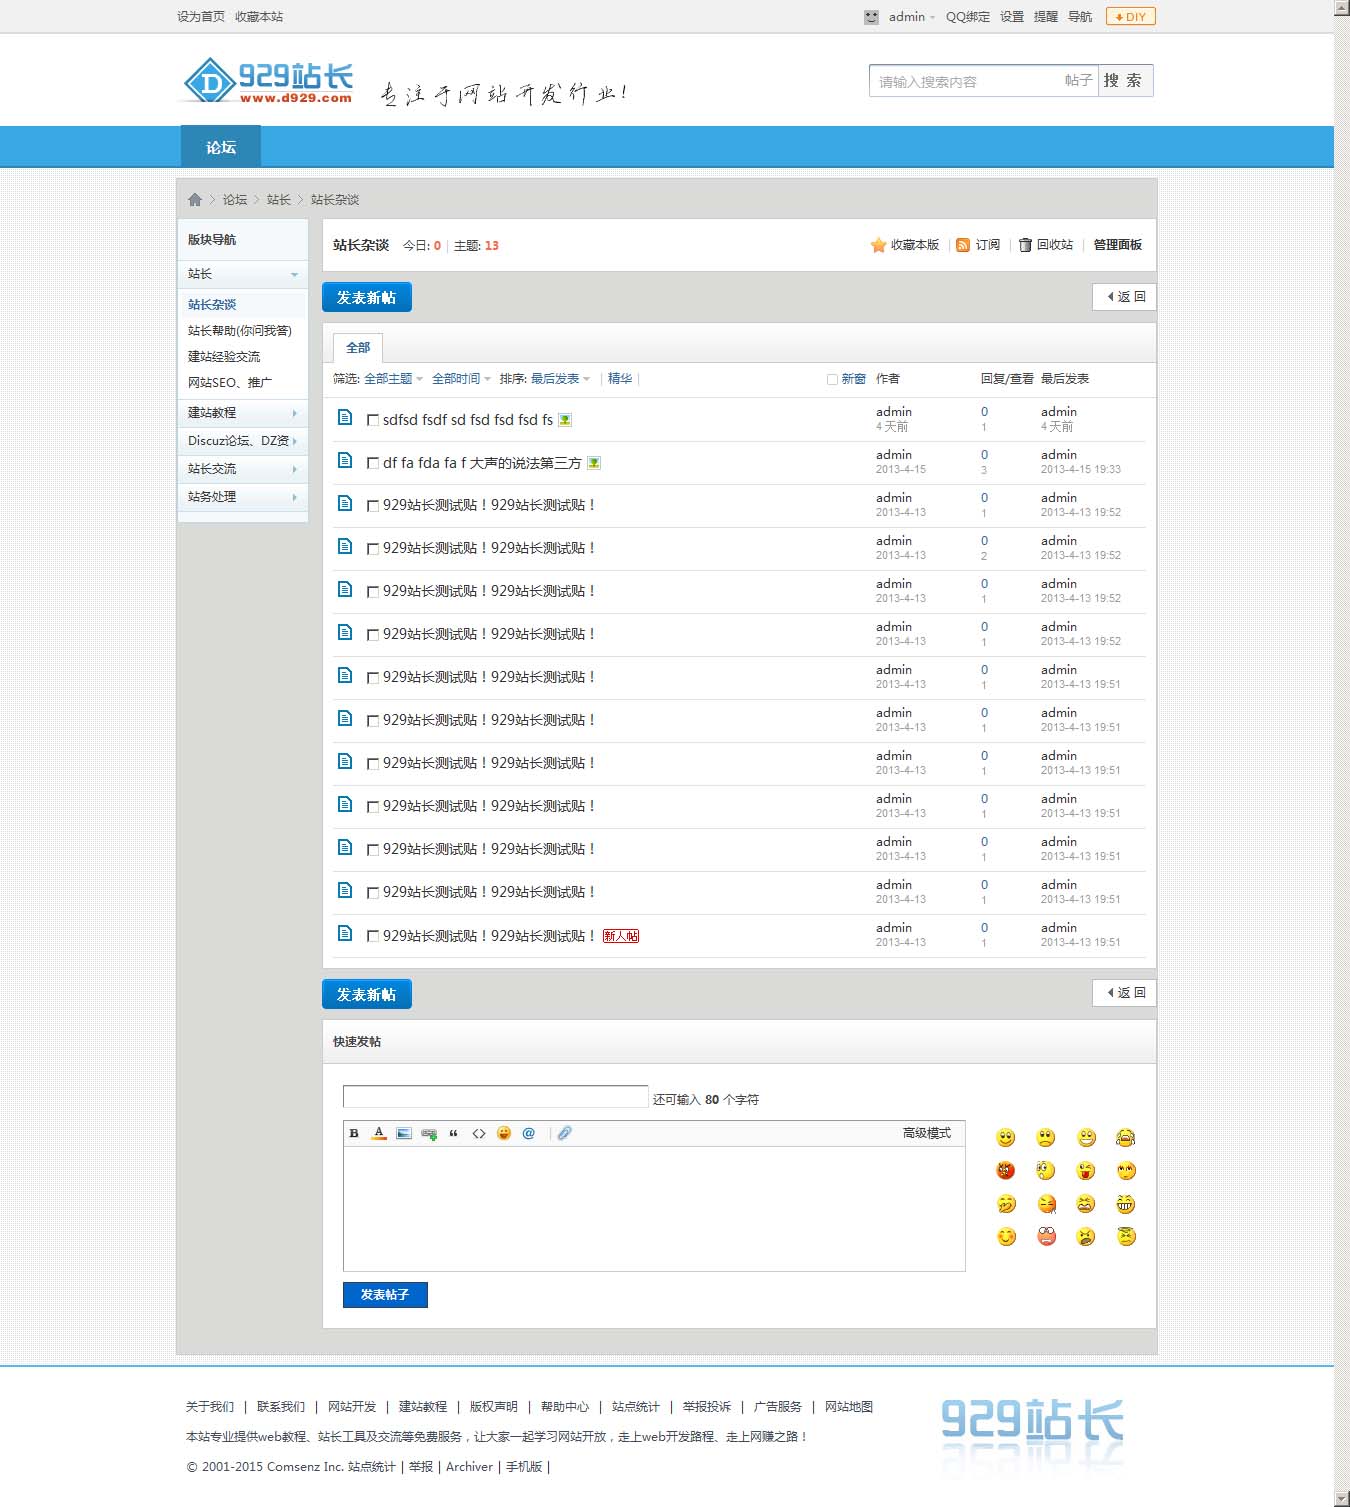Image resolution: width=1350 pixels, height=1507 pixels.
Task: Click the Bold formatting icon in editor
Action: [354, 1133]
